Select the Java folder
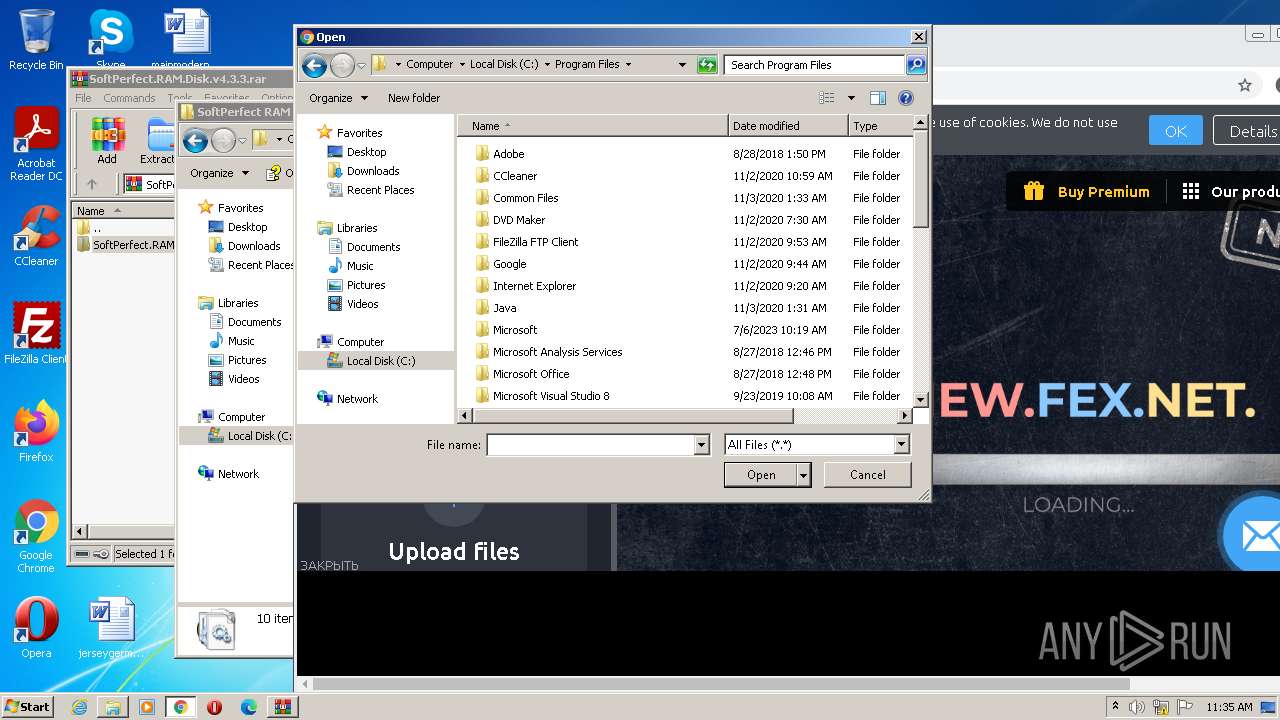Viewport: 1280px width, 720px height. click(504, 308)
